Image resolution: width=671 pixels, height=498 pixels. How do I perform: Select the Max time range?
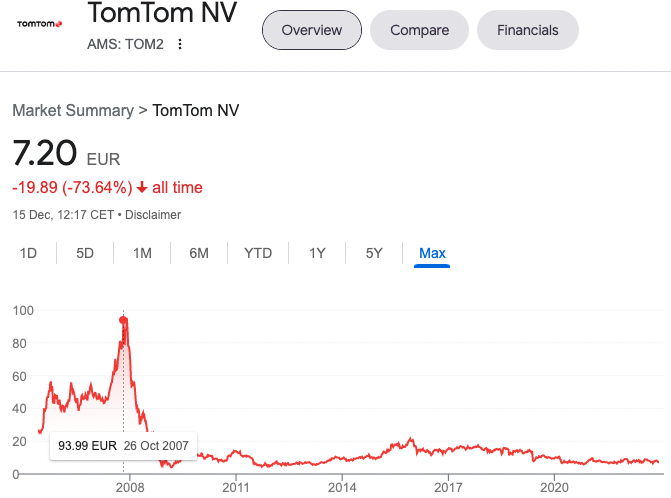[x=432, y=253]
